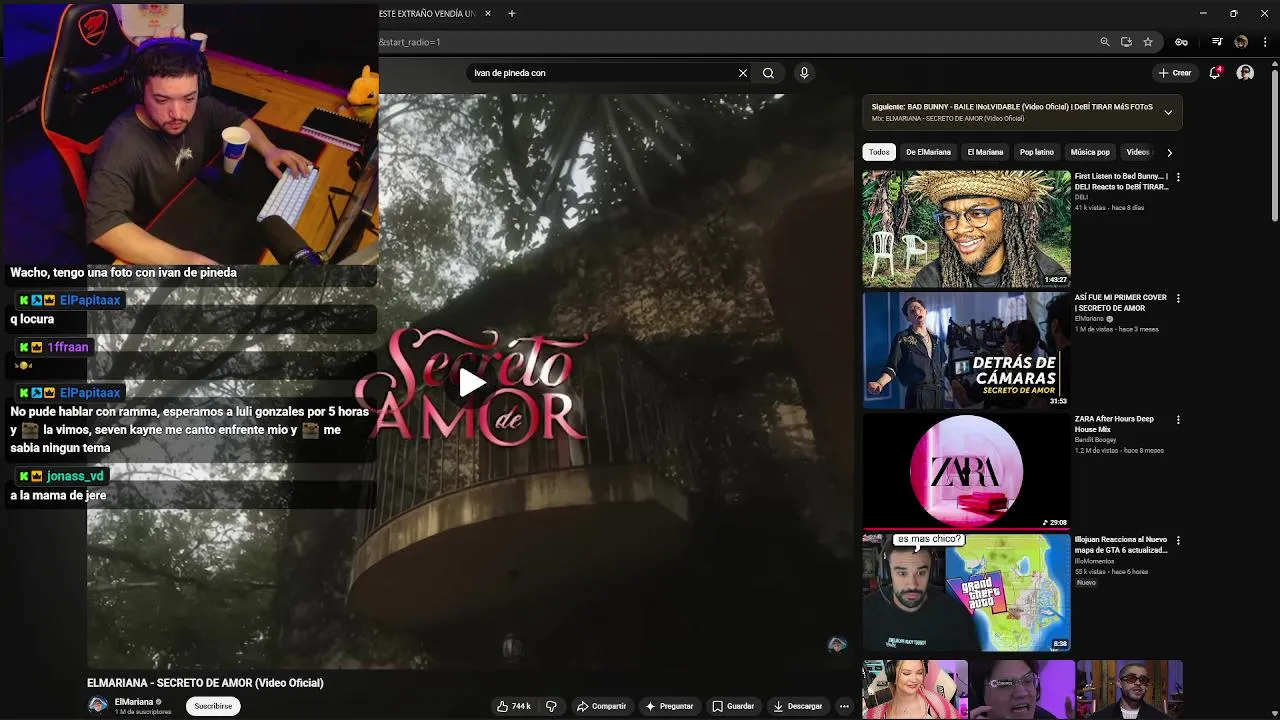
Task: Select the 'El Mariana' filter chip
Action: coord(985,152)
